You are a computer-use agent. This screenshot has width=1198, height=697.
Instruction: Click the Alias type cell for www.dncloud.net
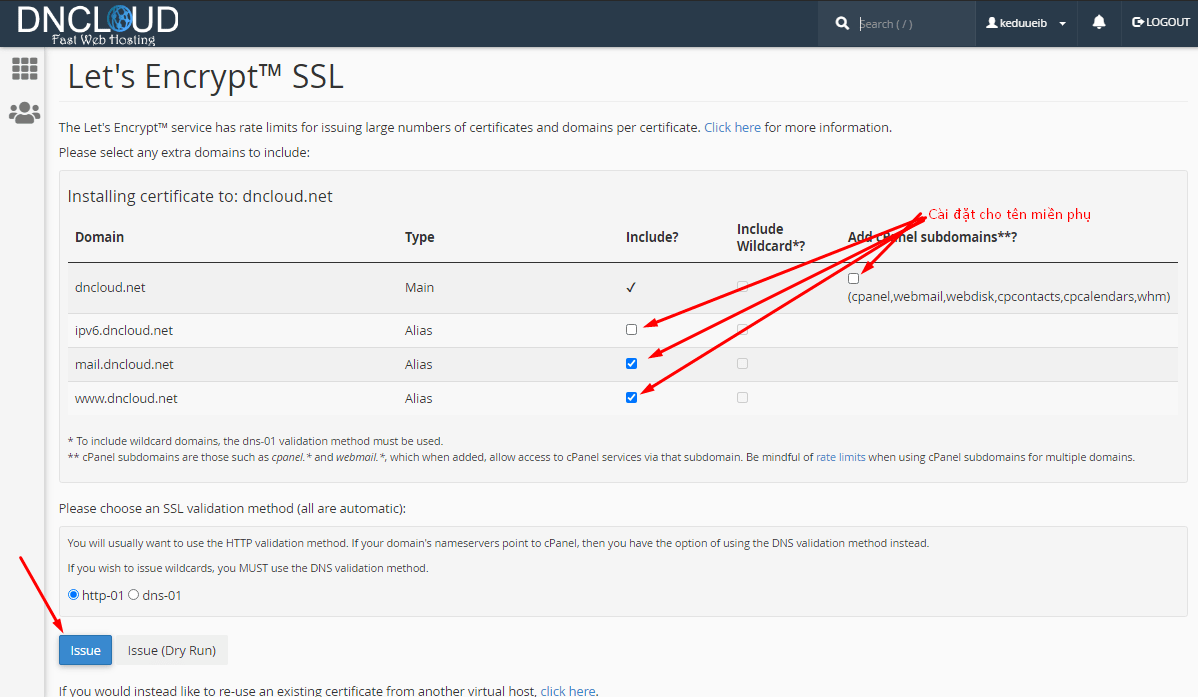(419, 398)
